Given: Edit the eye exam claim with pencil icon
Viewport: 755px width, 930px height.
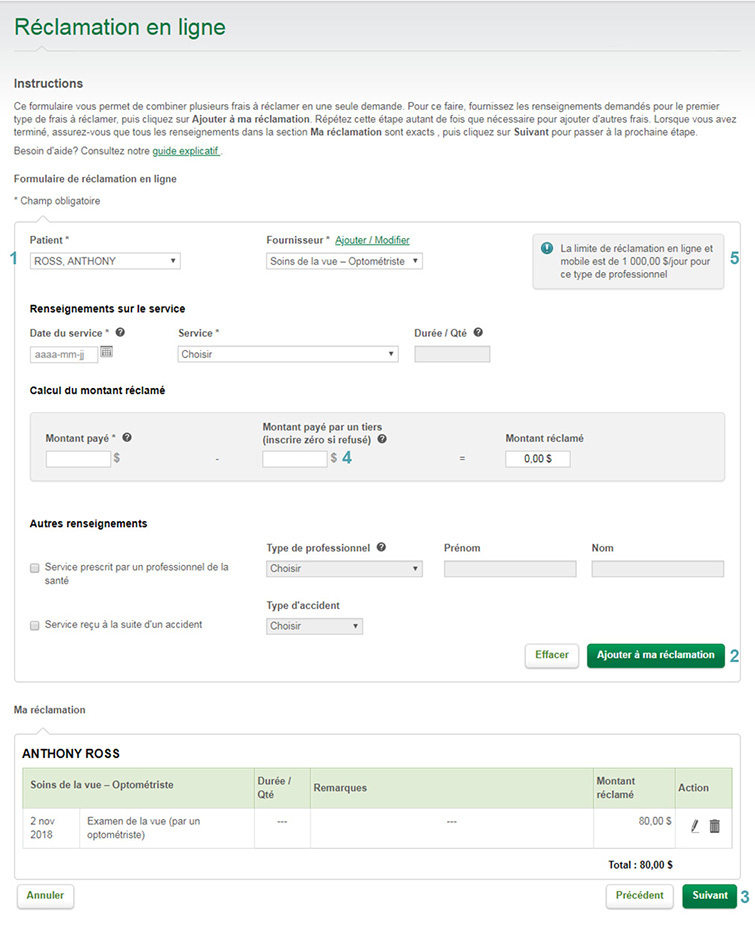Looking at the screenshot, I should click(x=695, y=826).
